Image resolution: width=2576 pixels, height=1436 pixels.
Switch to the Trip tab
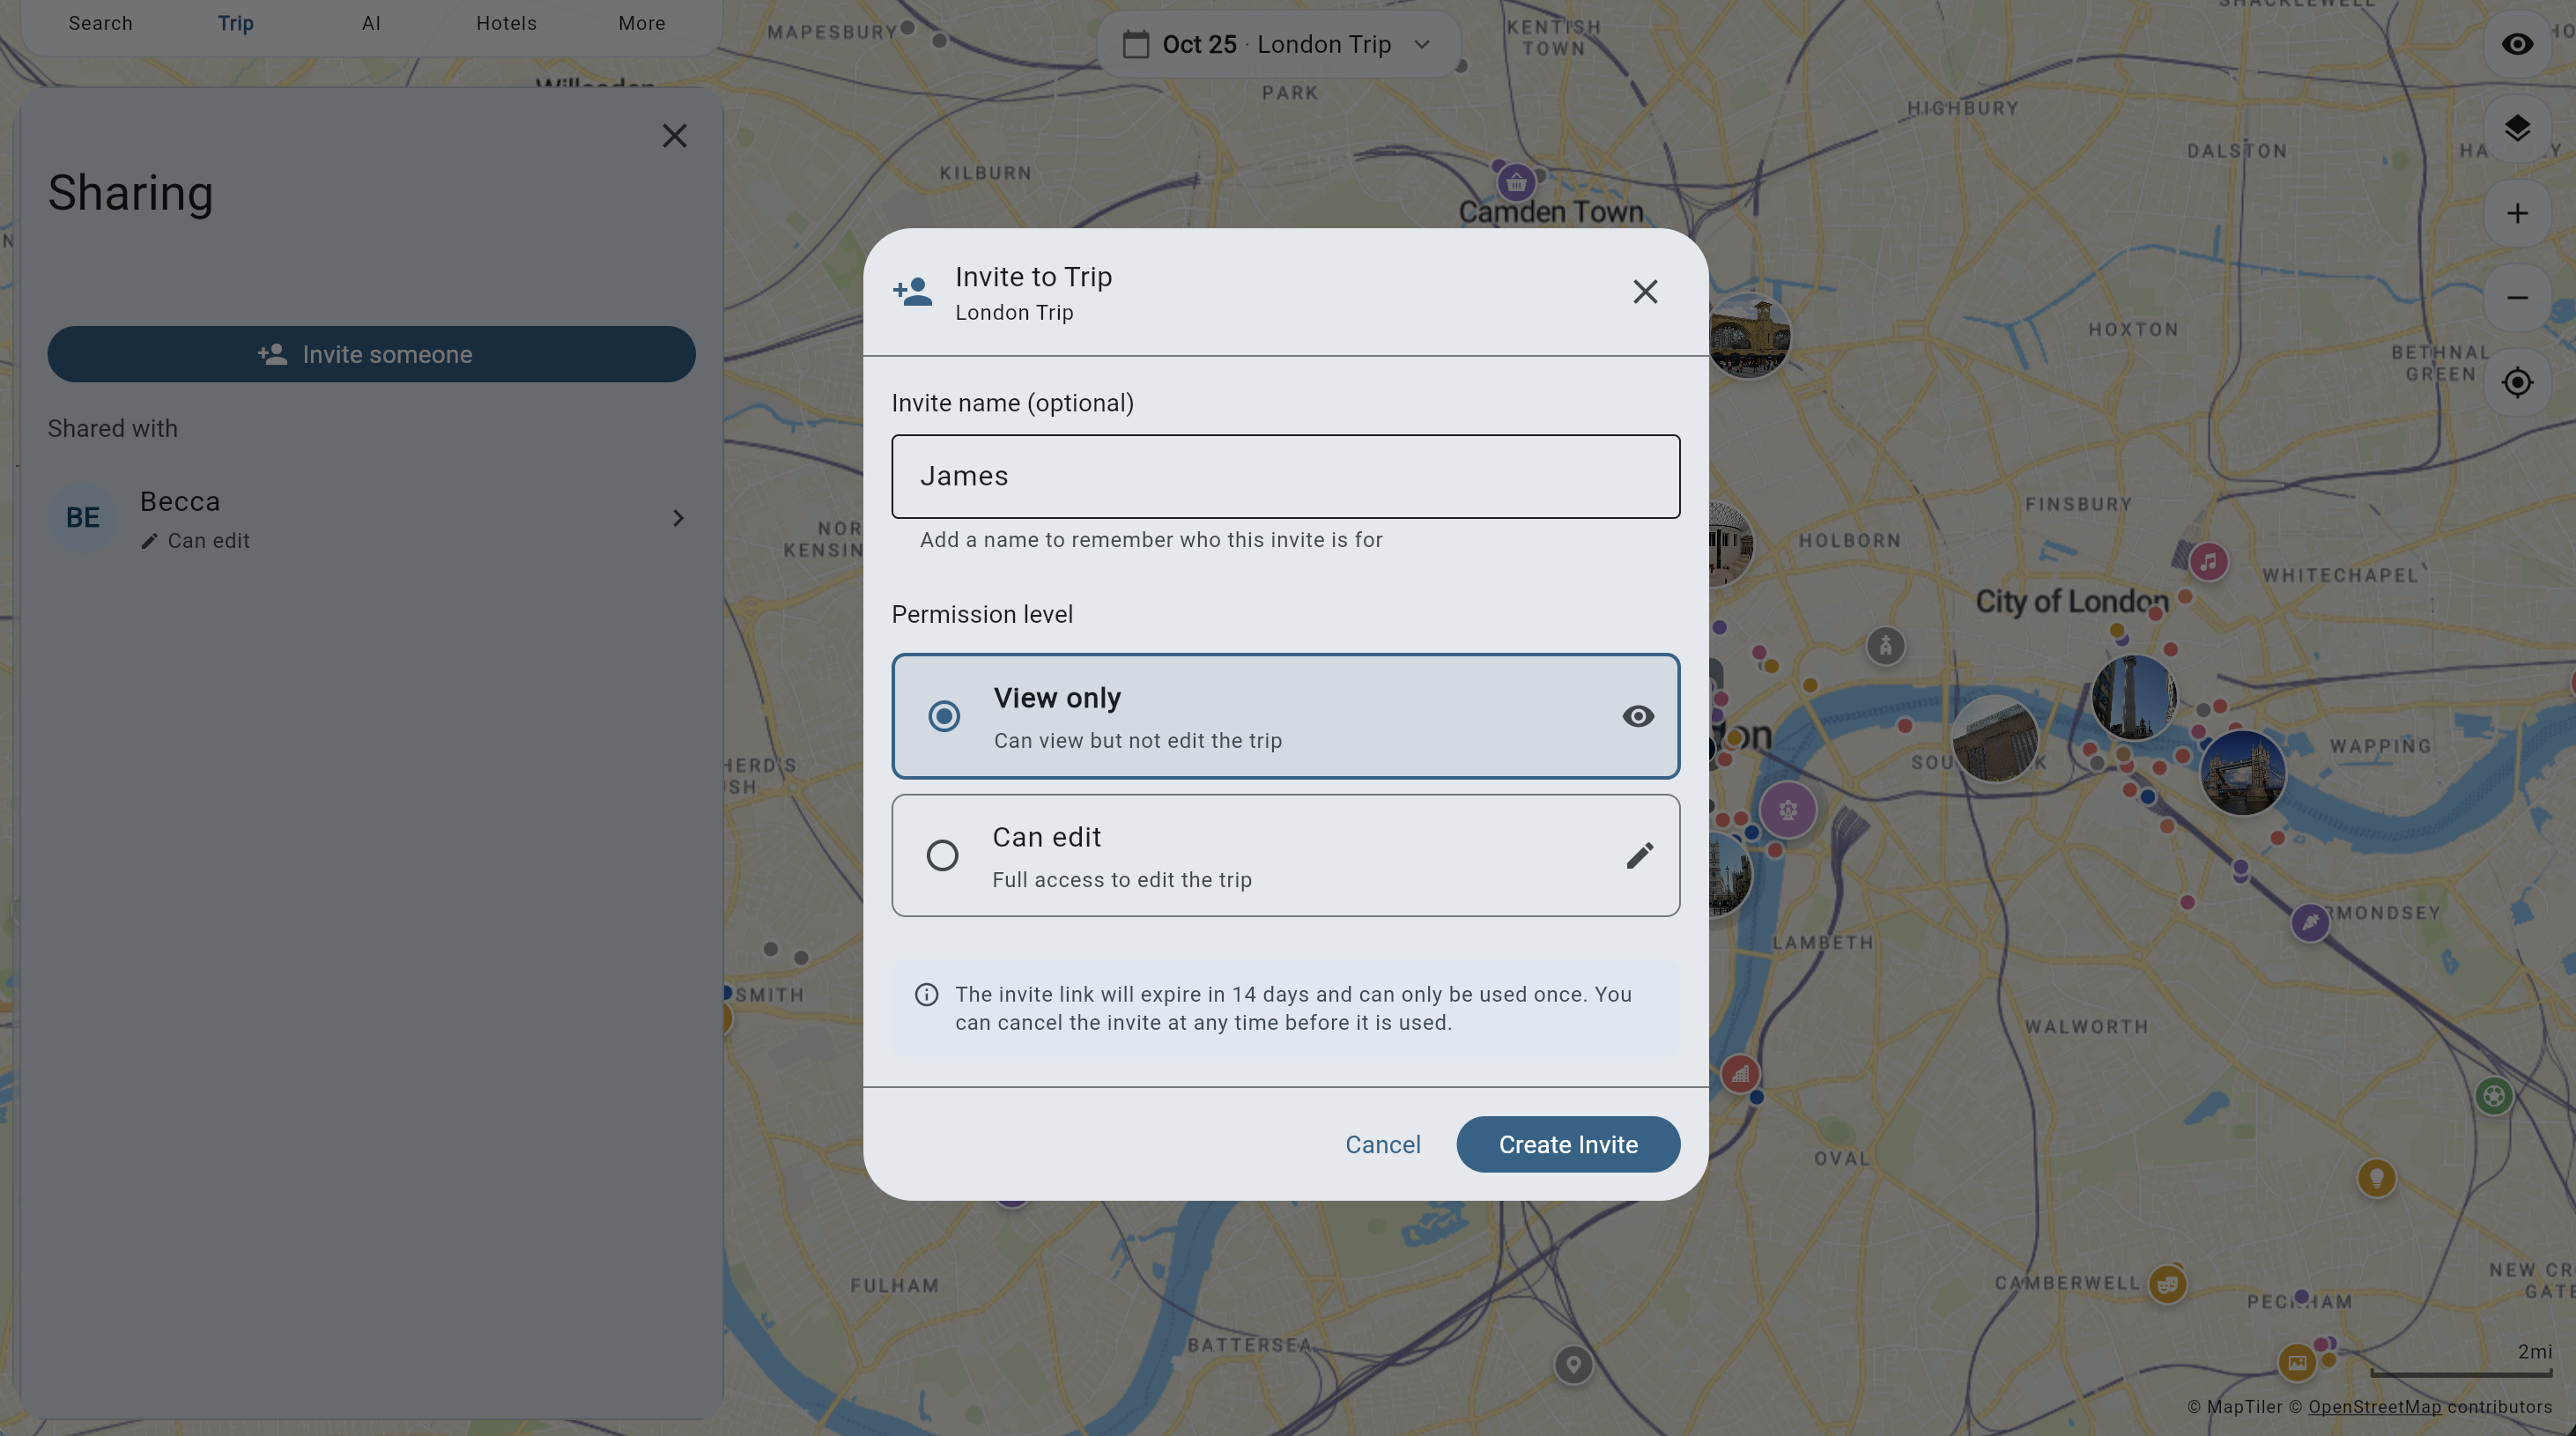(236, 23)
